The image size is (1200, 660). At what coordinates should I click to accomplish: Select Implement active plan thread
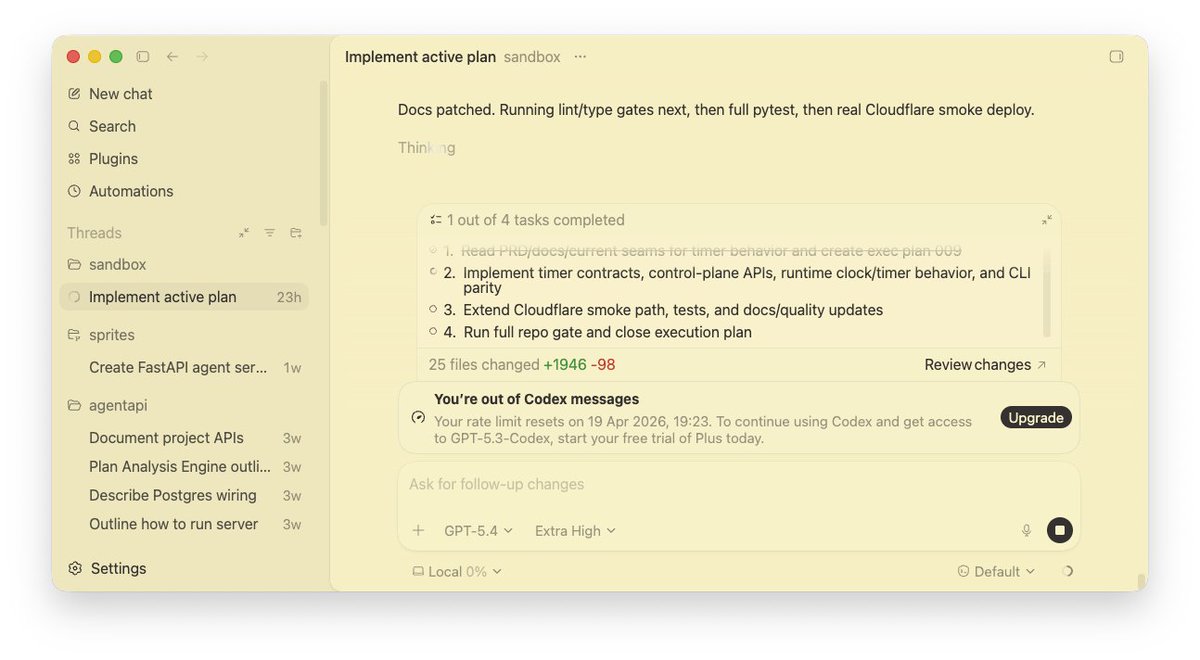(x=184, y=297)
